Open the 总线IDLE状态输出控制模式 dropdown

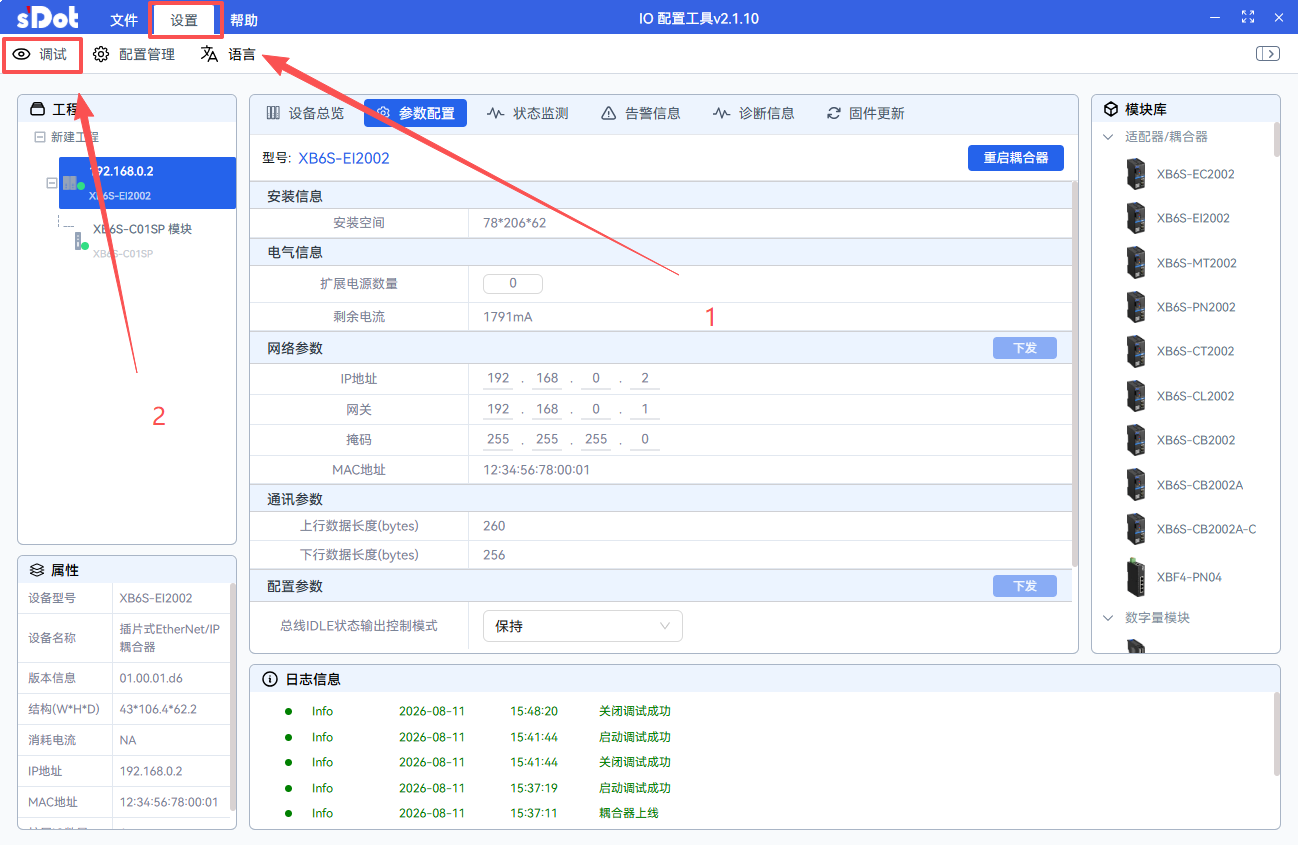583,626
